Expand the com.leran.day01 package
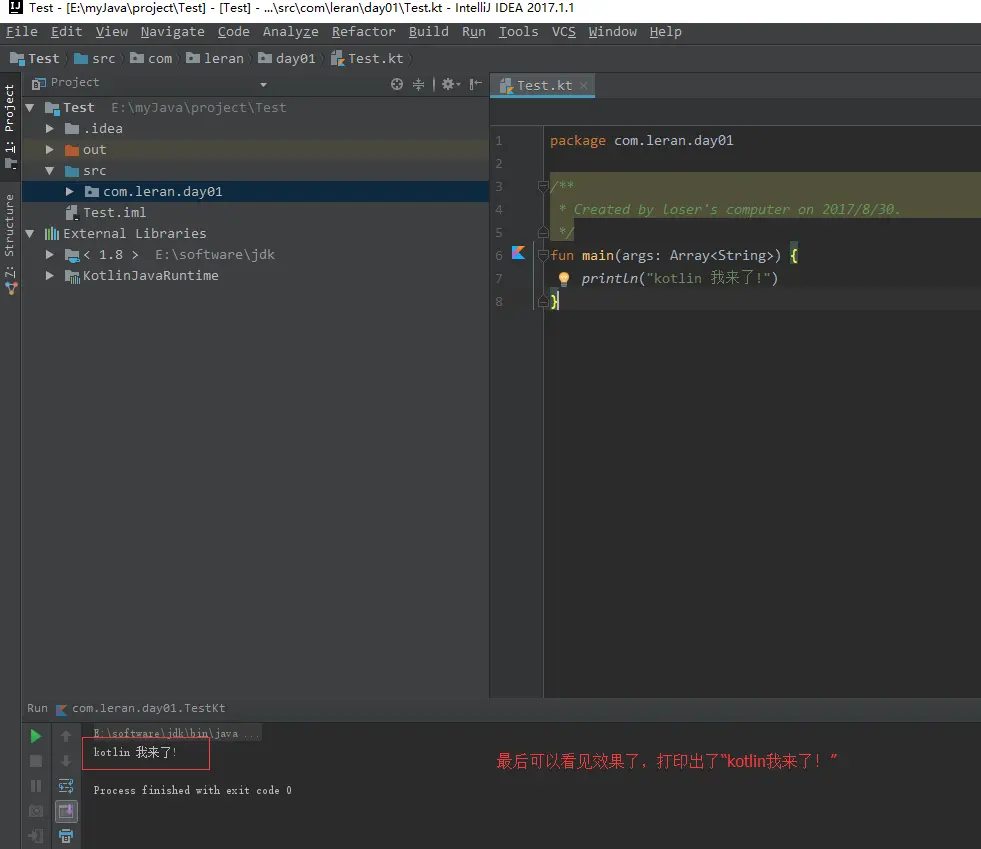This screenshot has height=849, width=981. tap(69, 191)
